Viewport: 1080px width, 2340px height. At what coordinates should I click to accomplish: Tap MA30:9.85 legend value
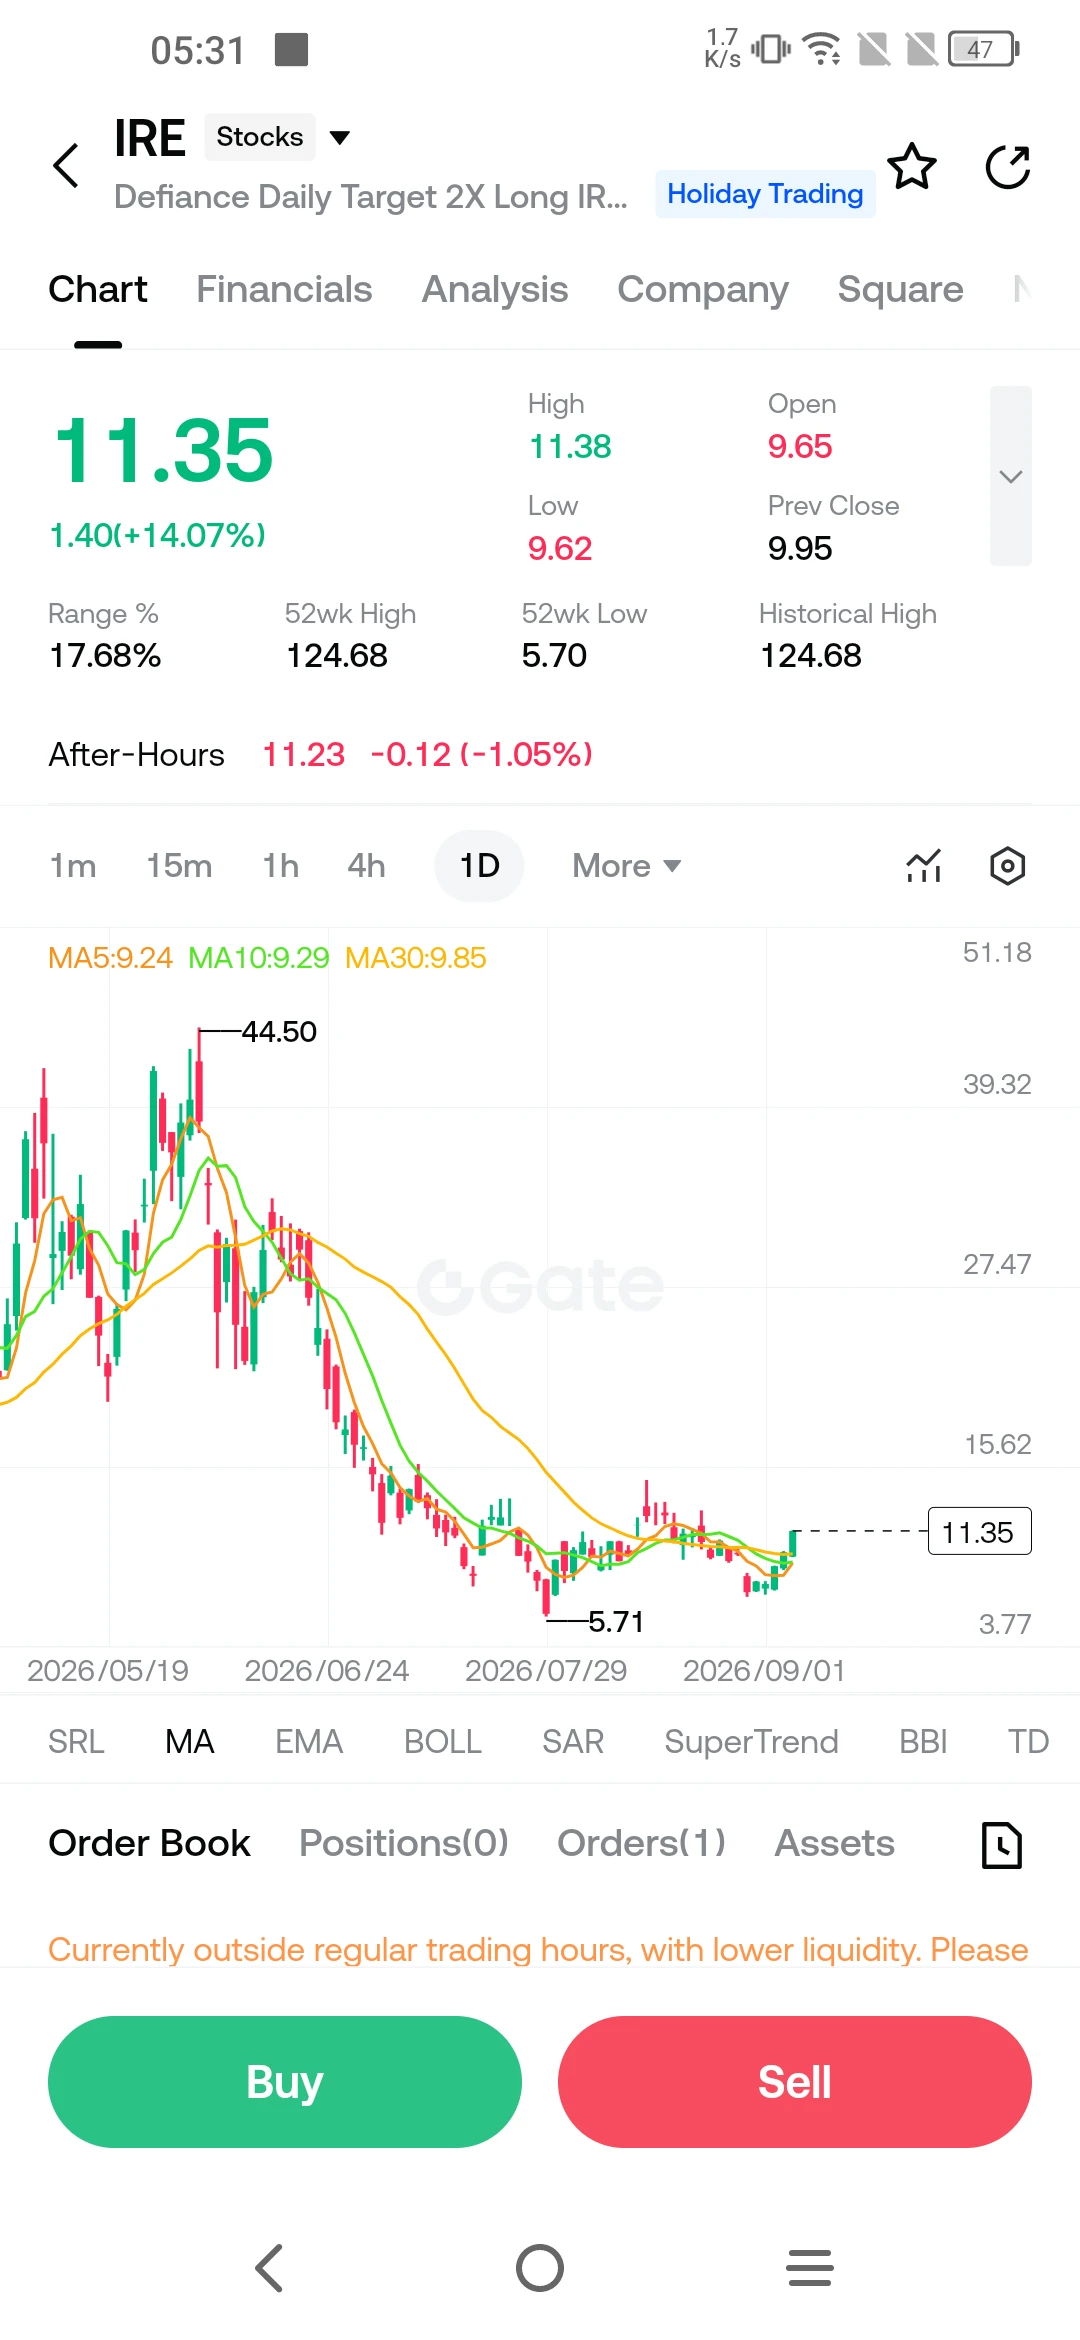416,958
